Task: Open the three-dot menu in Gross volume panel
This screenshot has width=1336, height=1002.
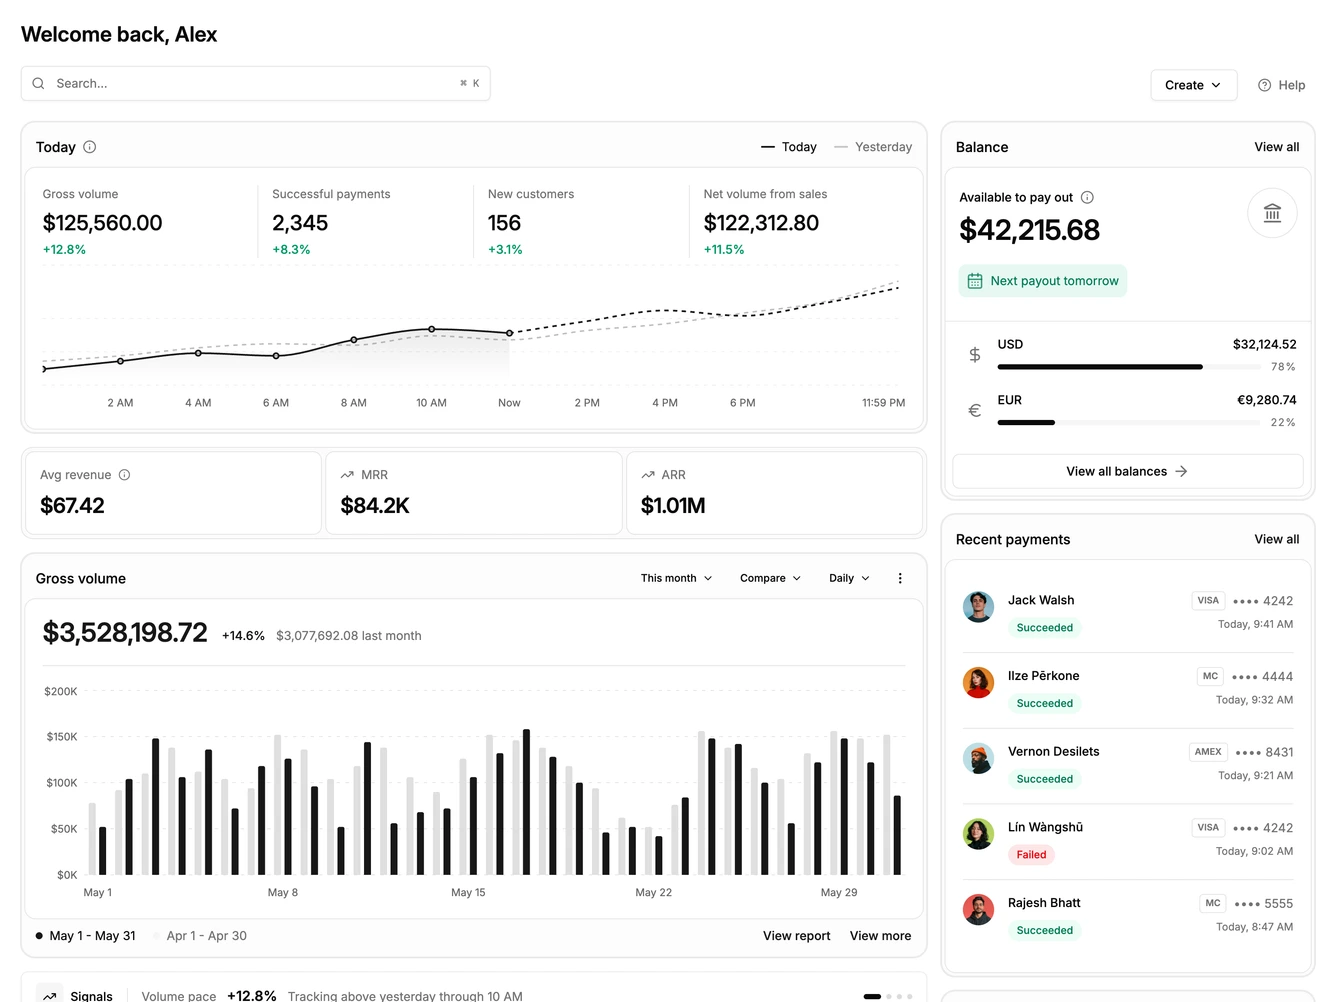Action: click(900, 578)
